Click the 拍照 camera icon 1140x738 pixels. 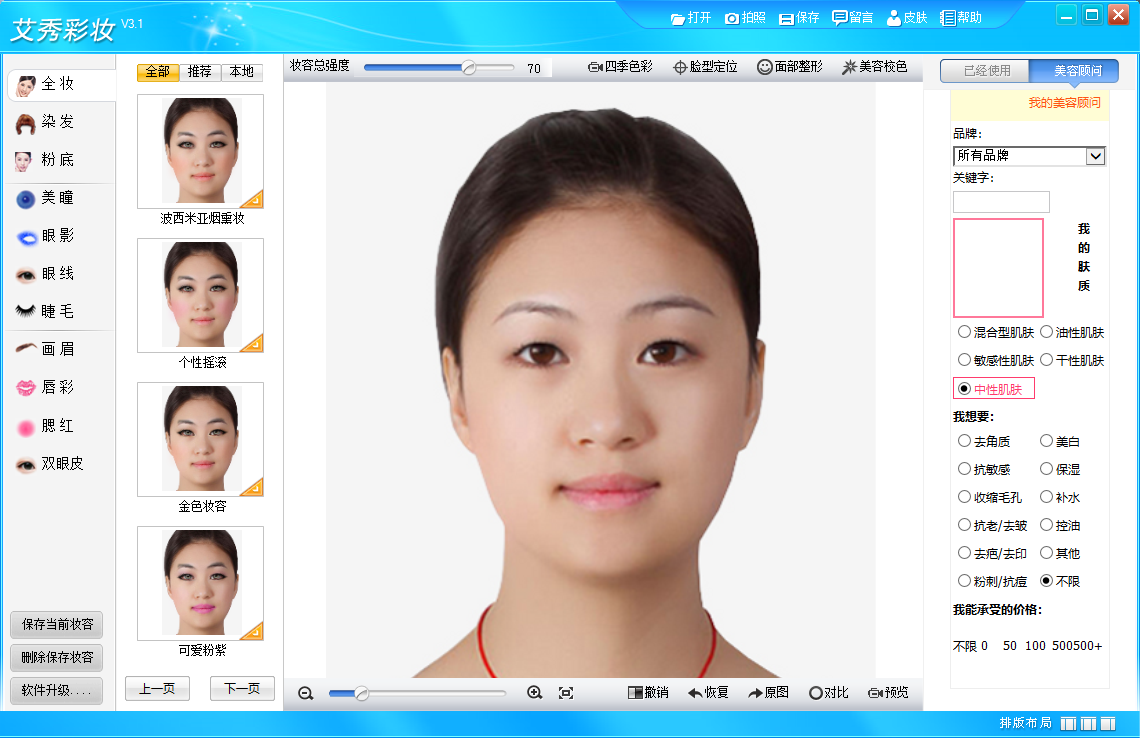coord(731,18)
